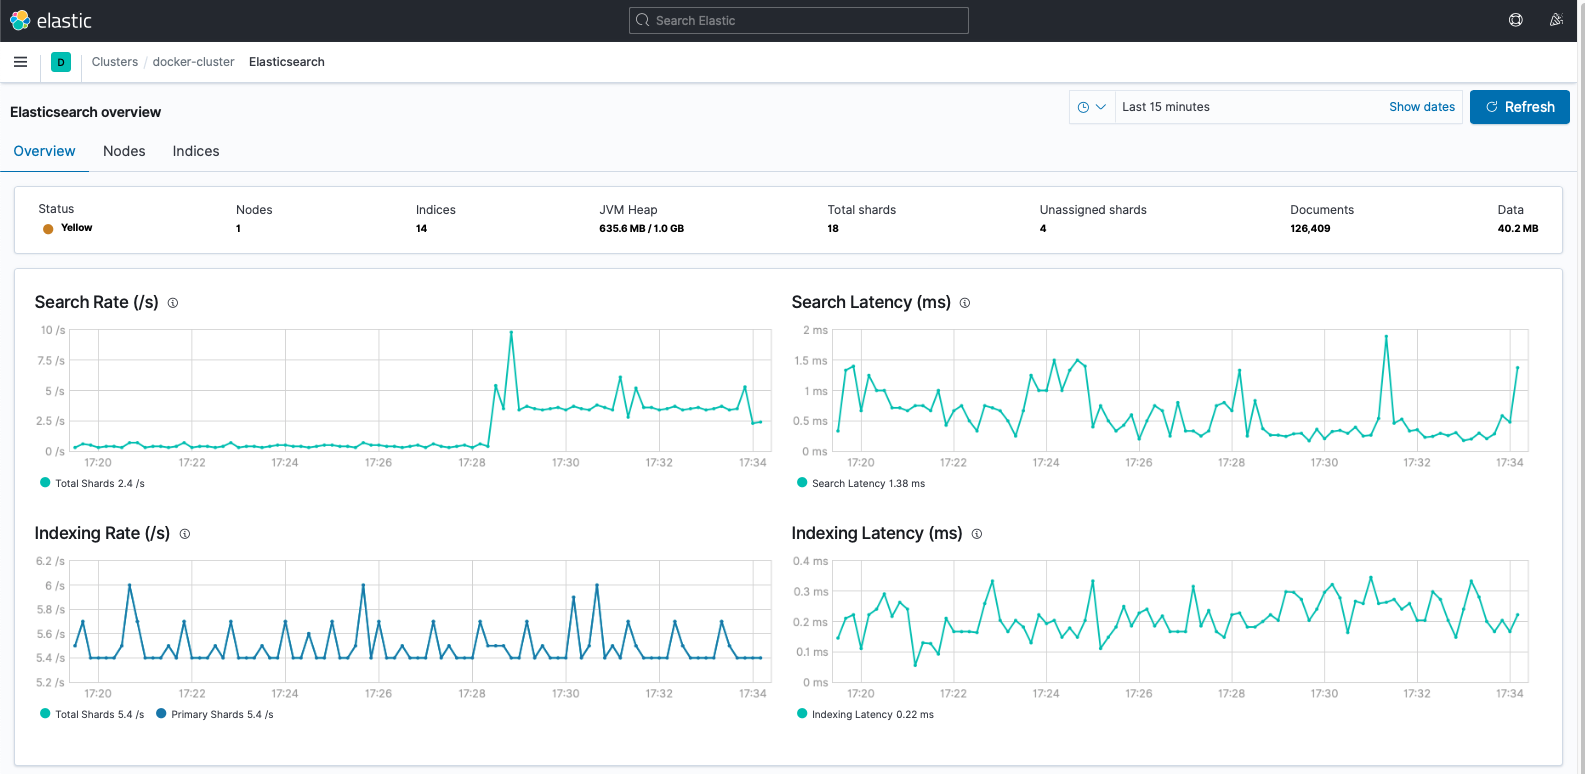Click the Last 15 minutes time range
The image size is (1585, 774).
1166,107
